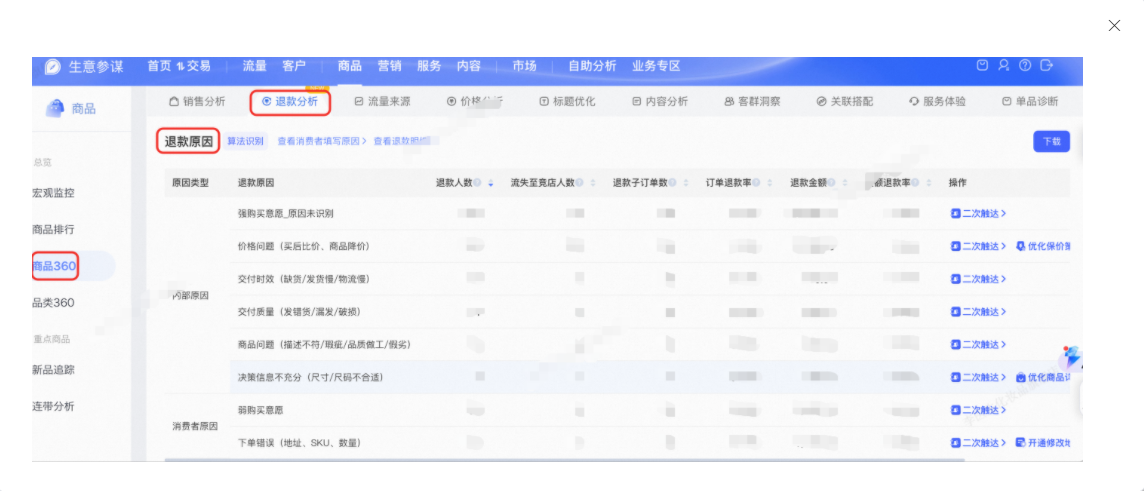Image resolution: width=1144 pixels, height=491 pixels.
Task: Click info icon next to 退款金额
Action: click(x=831, y=183)
